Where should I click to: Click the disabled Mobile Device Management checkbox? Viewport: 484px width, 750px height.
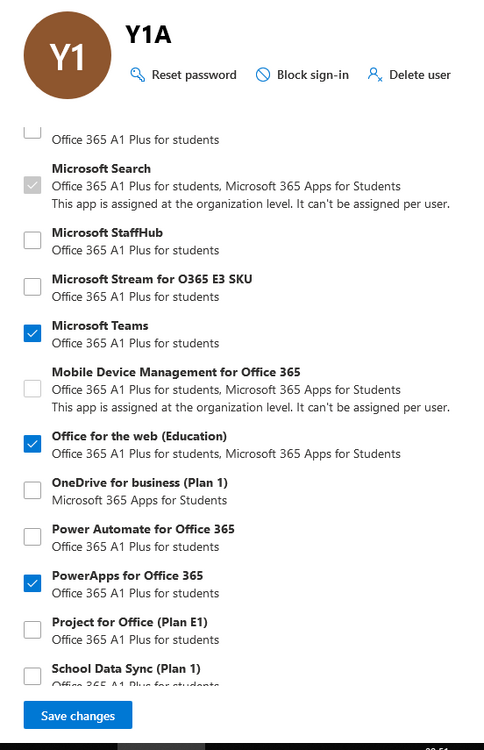point(33,388)
